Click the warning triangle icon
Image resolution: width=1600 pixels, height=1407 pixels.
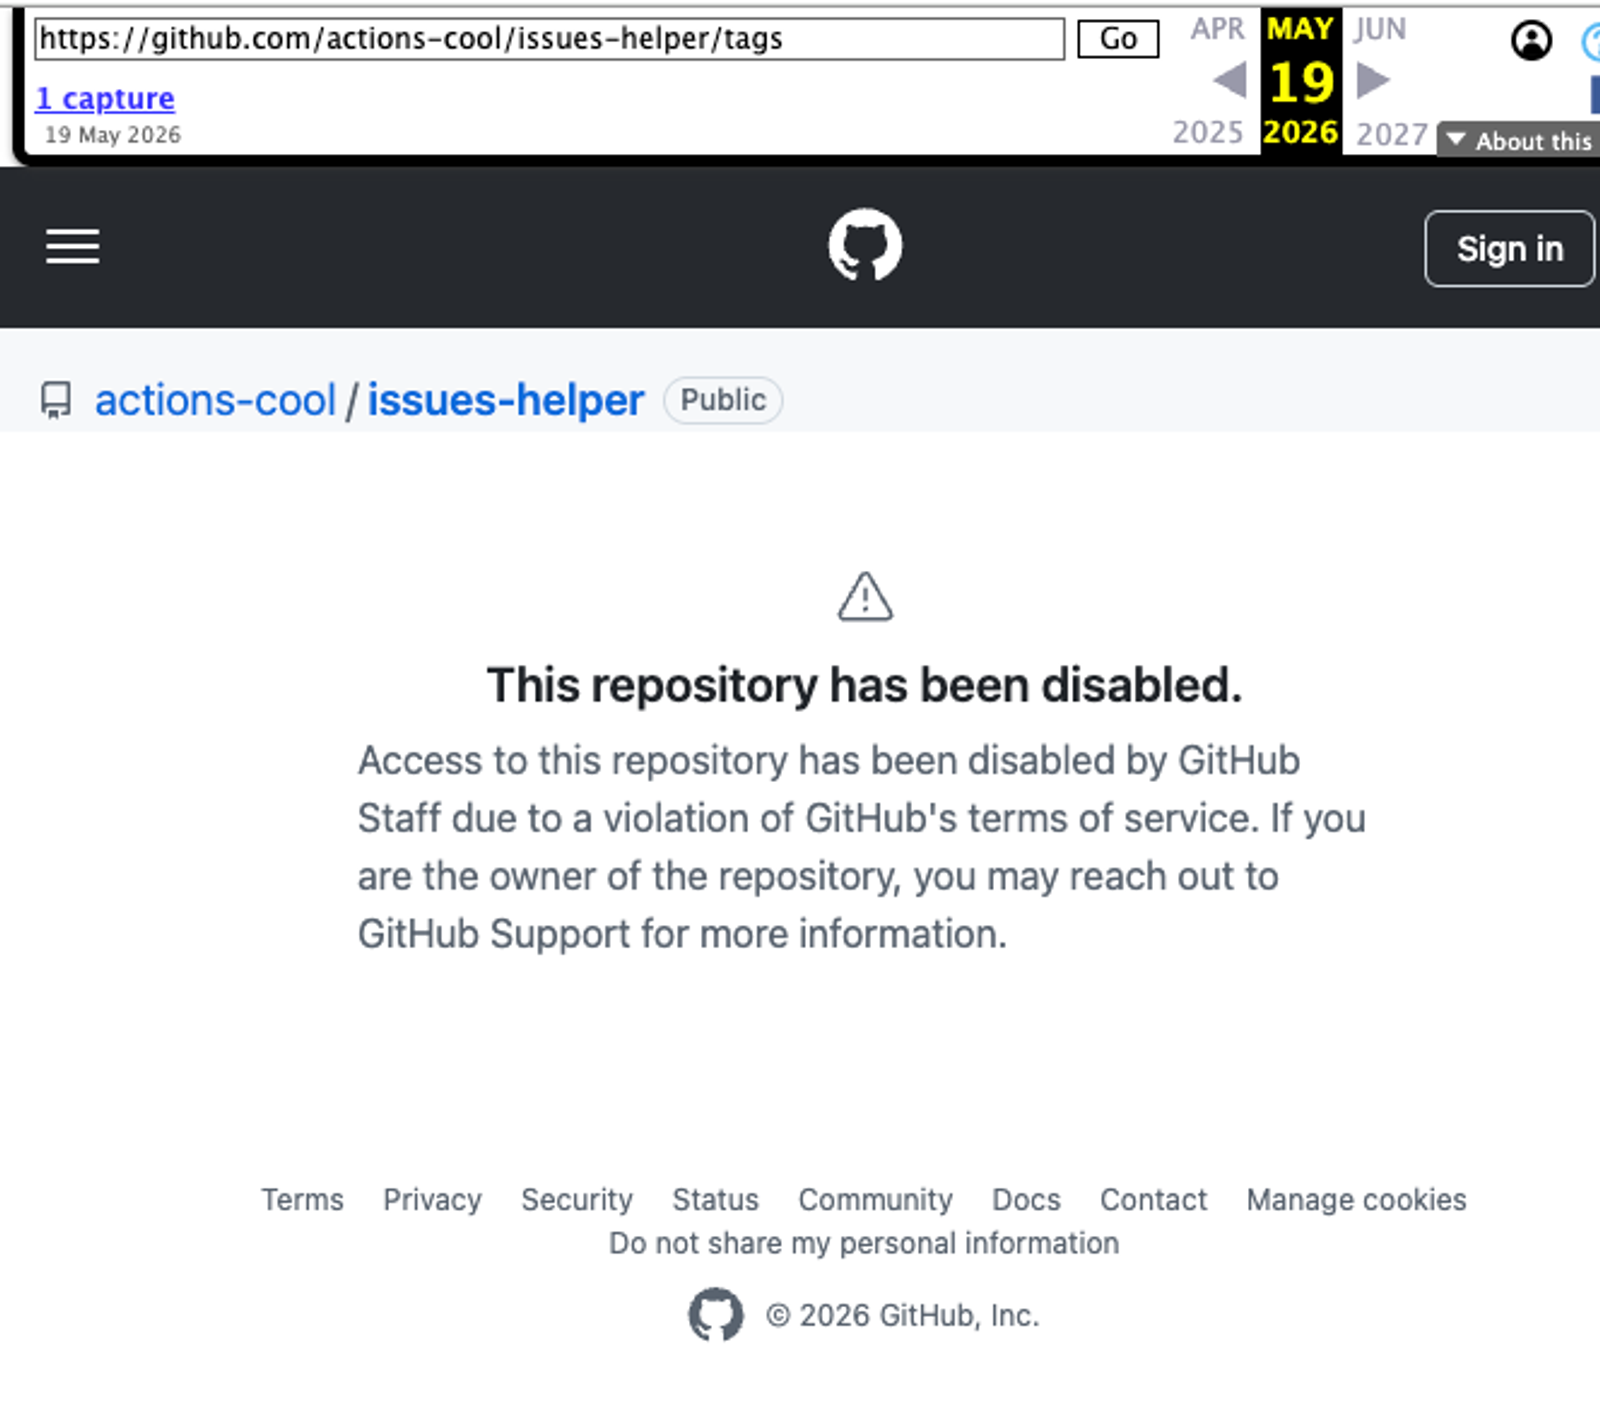coord(865,597)
